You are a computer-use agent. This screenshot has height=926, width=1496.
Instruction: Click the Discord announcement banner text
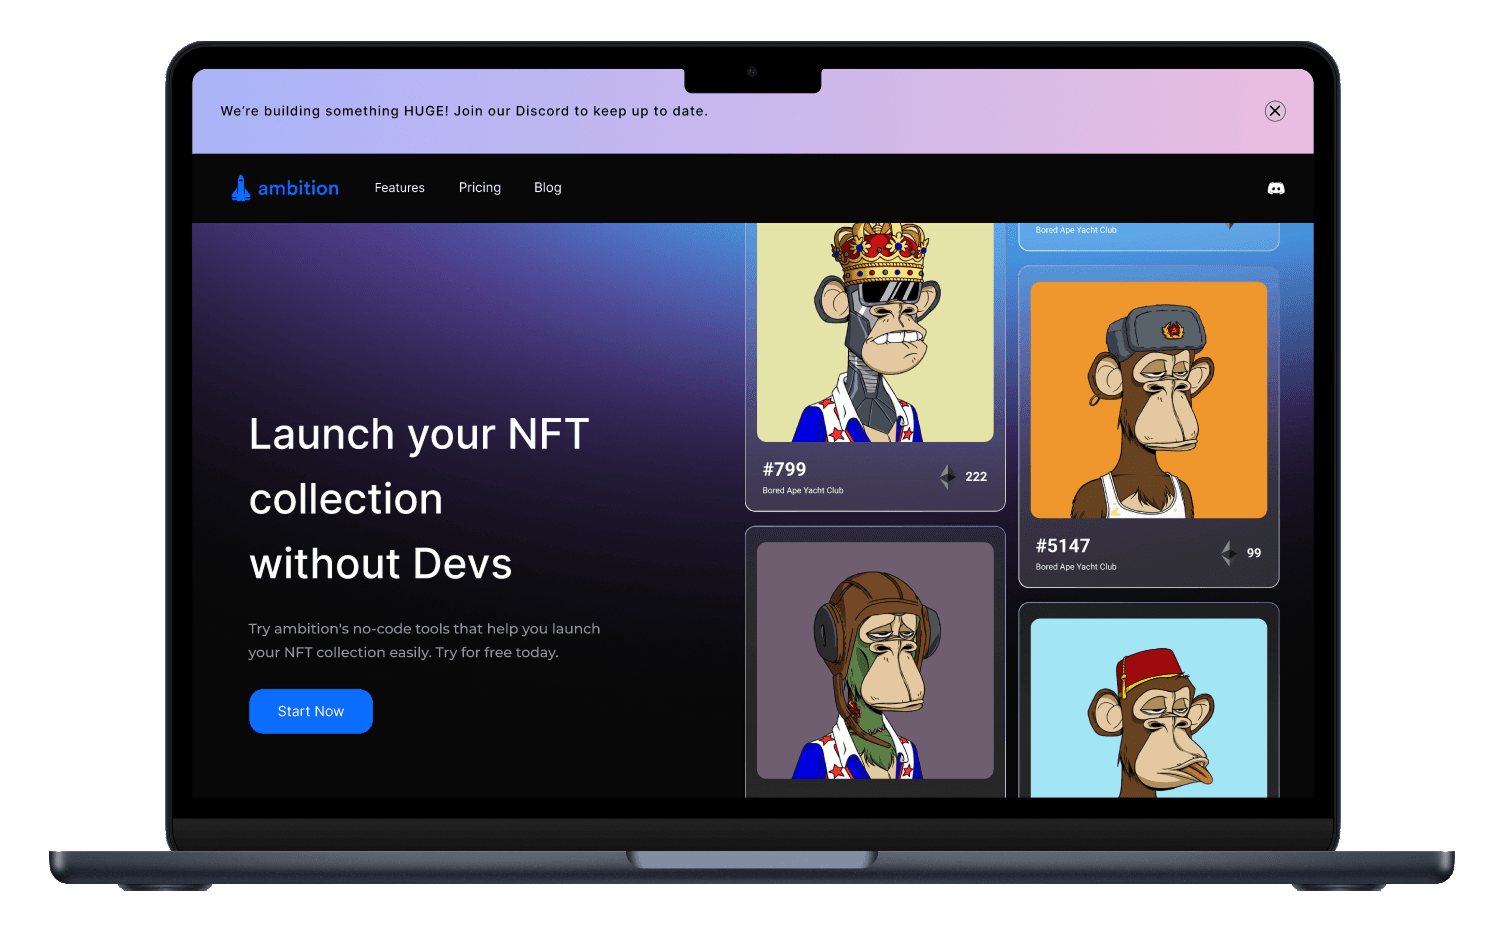pyautogui.click(x=464, y=111)
